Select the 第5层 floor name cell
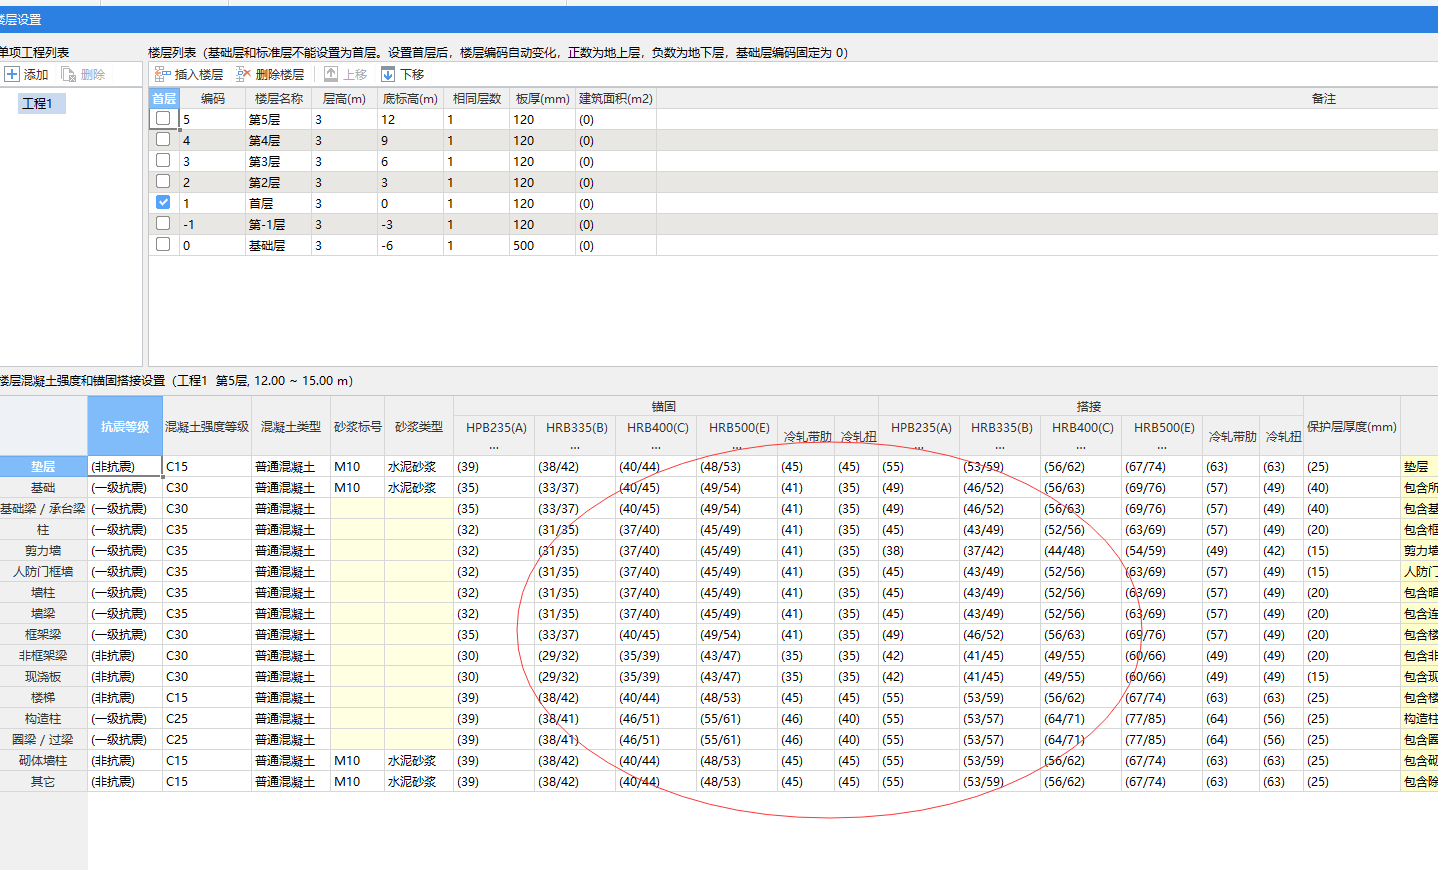The height and width of the screenshot is (870, 1438). point(279,120)
